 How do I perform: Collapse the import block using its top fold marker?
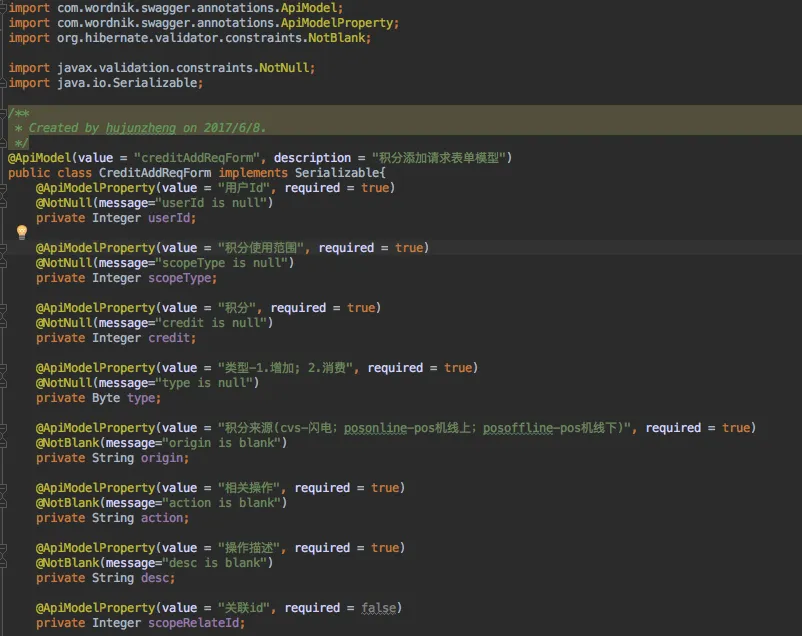4,8
